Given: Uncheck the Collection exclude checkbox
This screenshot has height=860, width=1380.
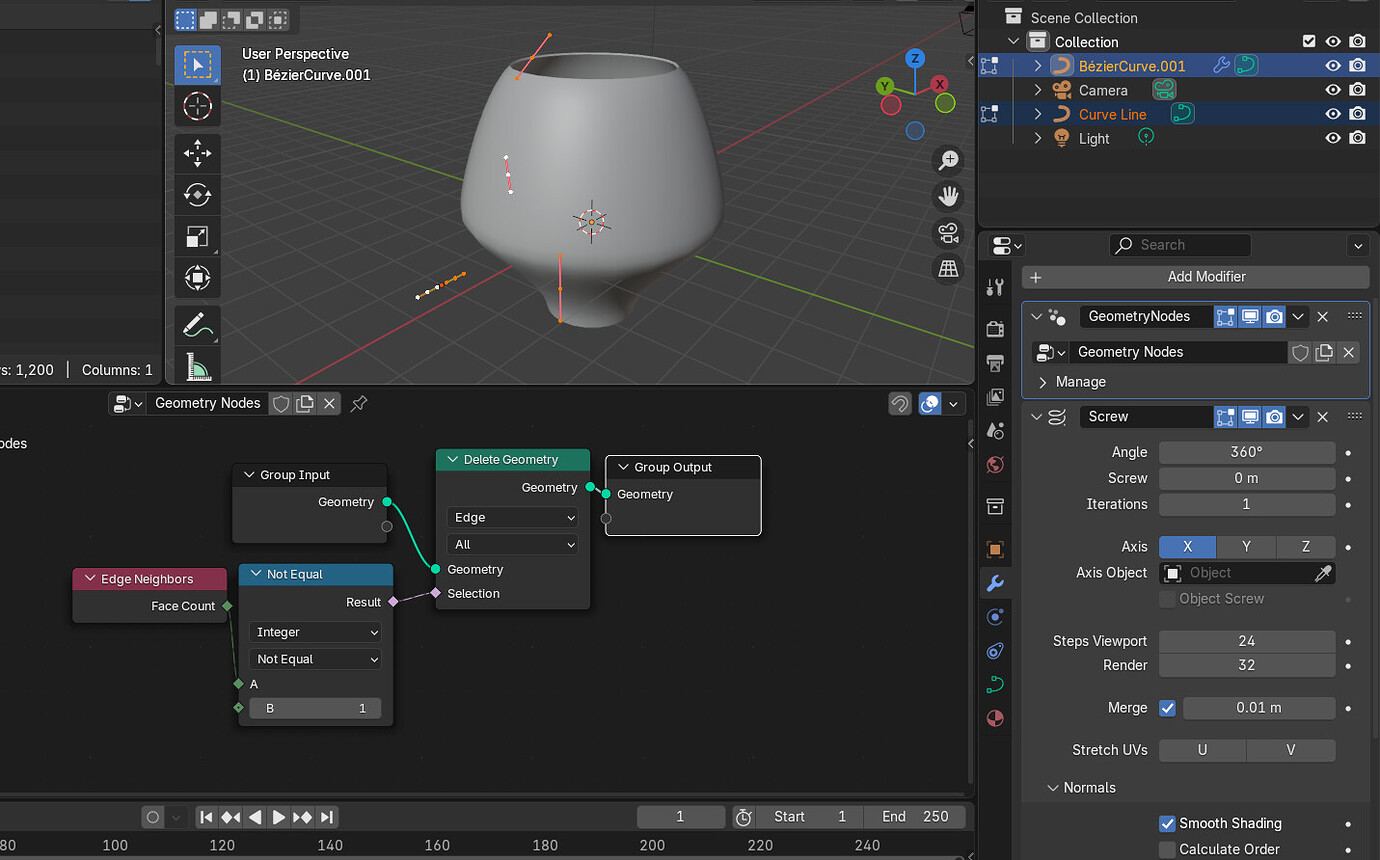Looking at the screenshot, I should click(1309, 42).
